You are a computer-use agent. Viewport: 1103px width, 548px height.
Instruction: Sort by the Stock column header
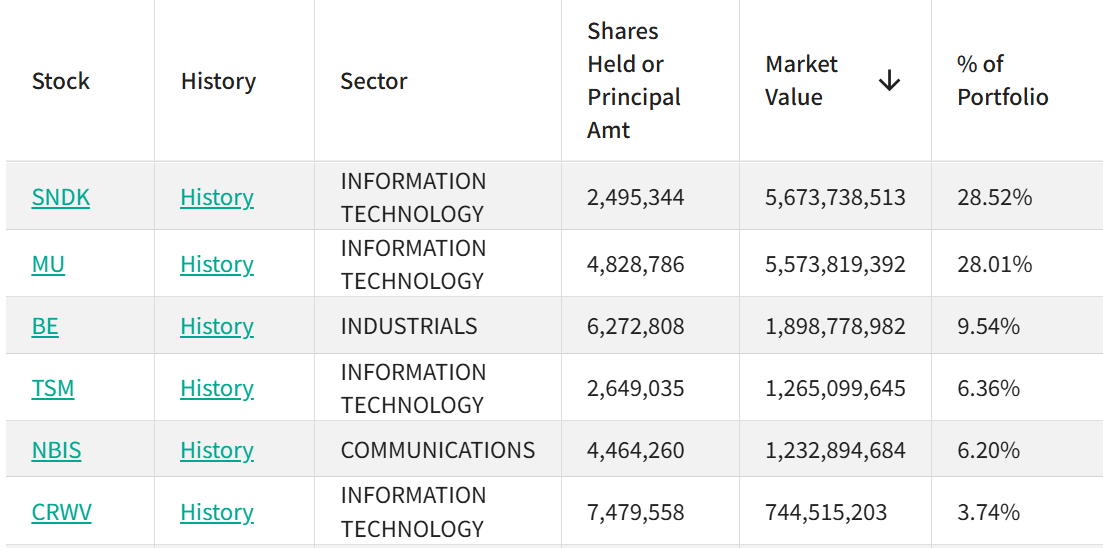pyautogui.click(x=61, y=81)
